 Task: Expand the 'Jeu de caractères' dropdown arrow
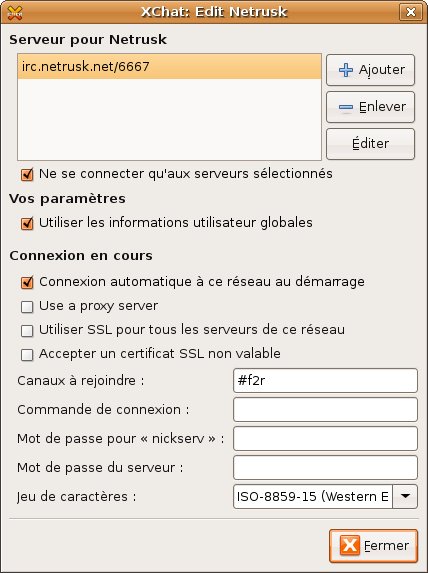(x=405, y=496)
